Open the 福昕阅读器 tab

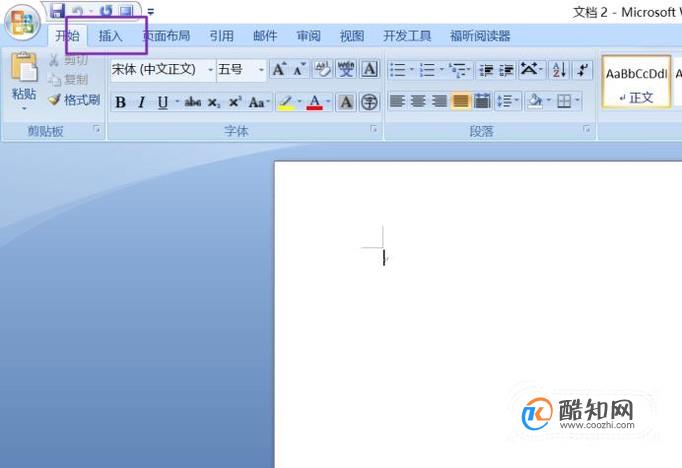pyautogui.click(x=480, y=36)
